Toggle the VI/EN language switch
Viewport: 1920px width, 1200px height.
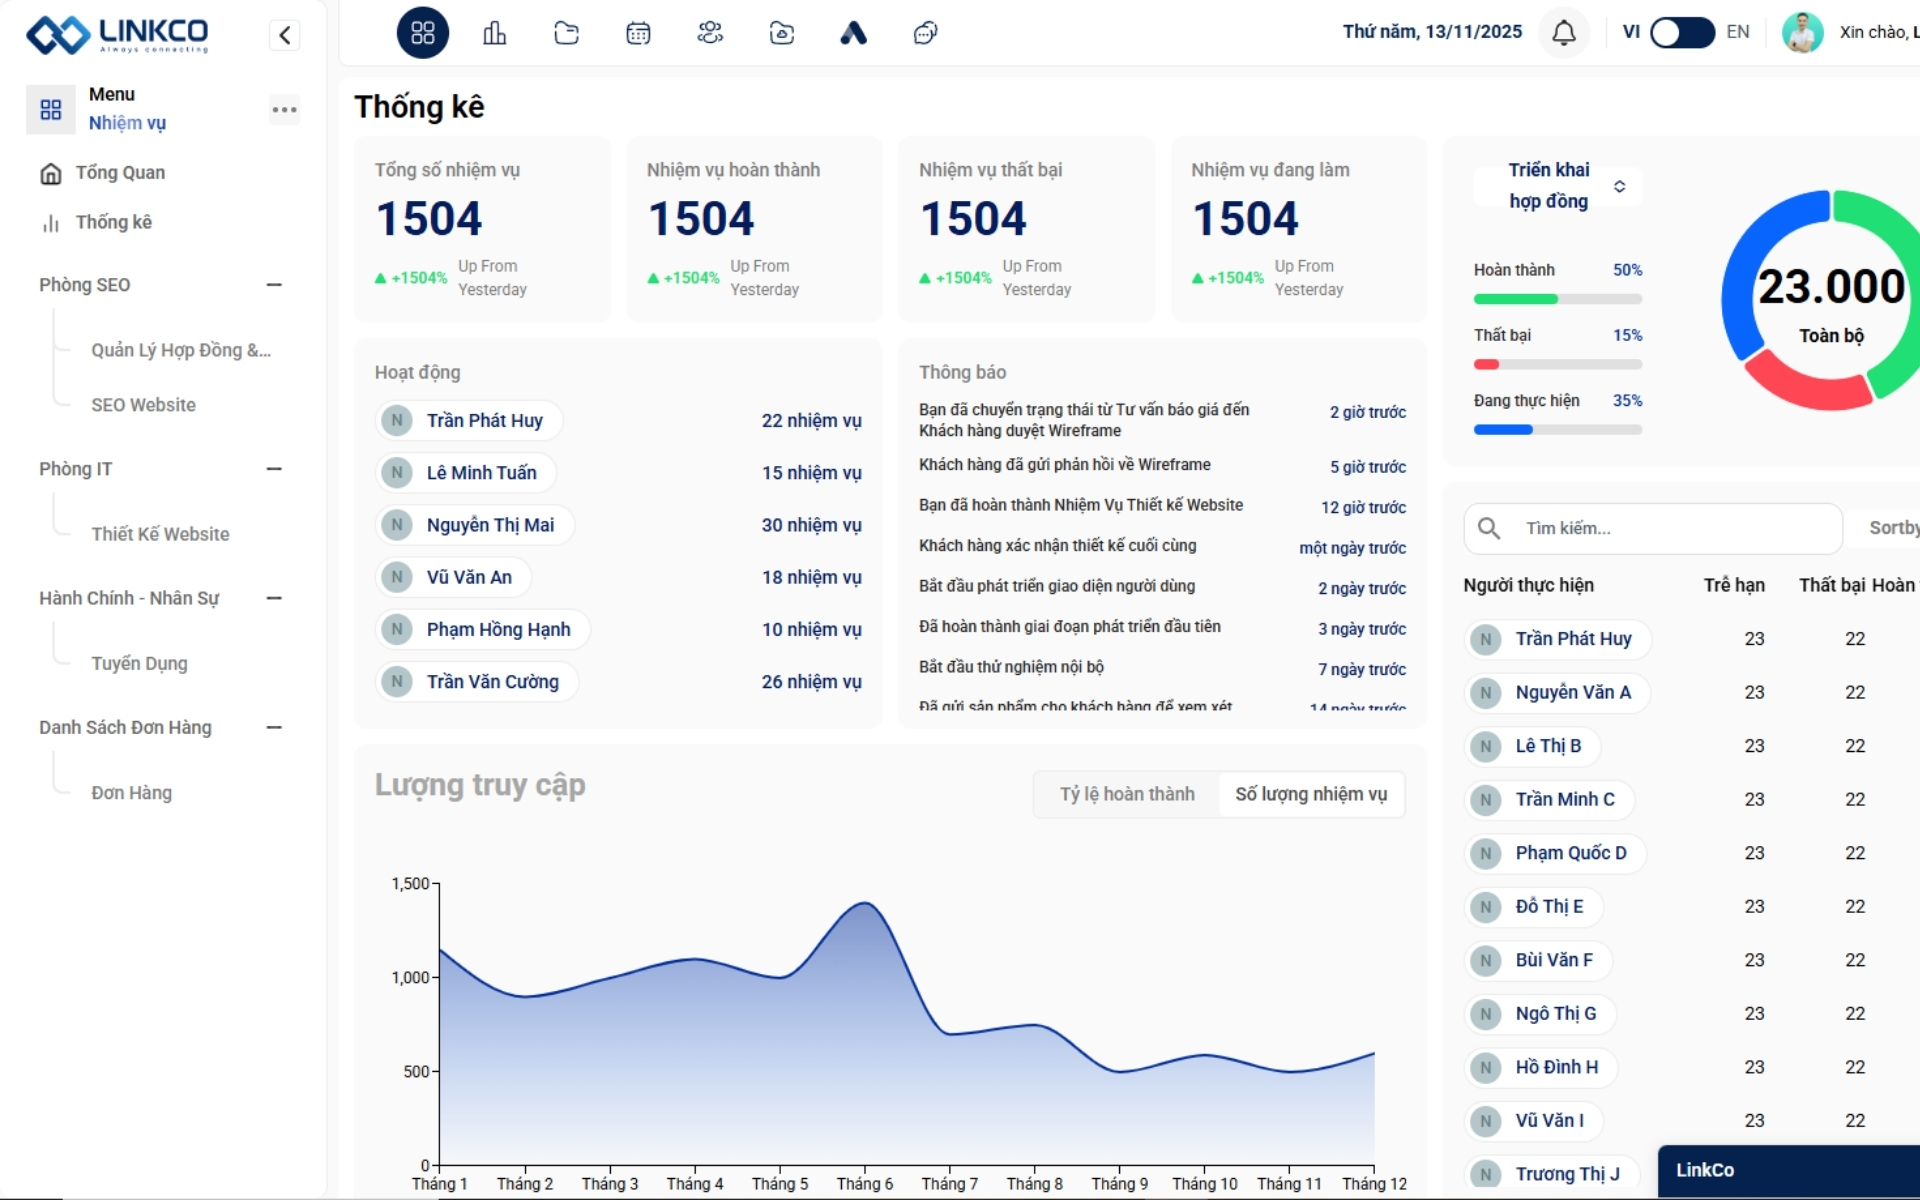tap(1682, 32)
